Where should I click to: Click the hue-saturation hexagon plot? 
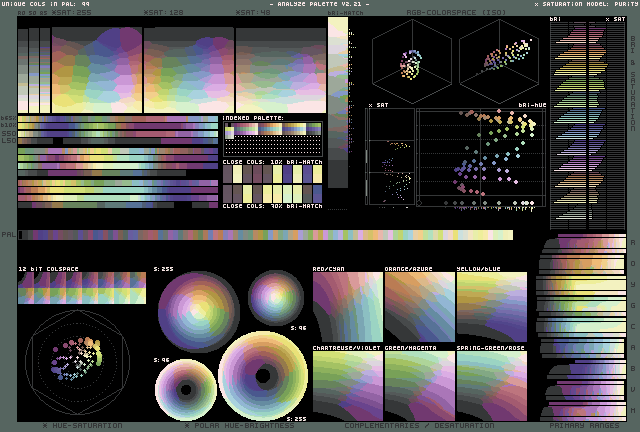(x=77, y=364)
